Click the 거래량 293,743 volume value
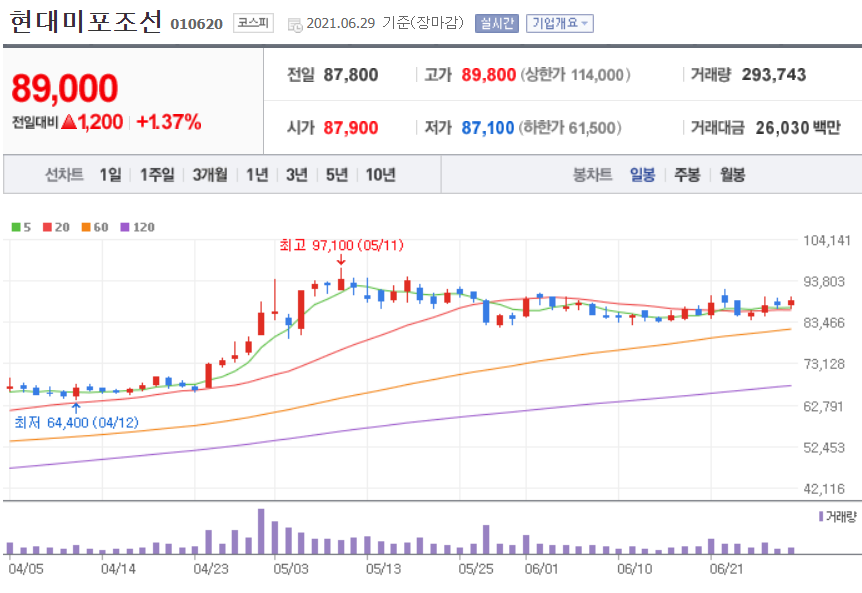 (774, 75)
